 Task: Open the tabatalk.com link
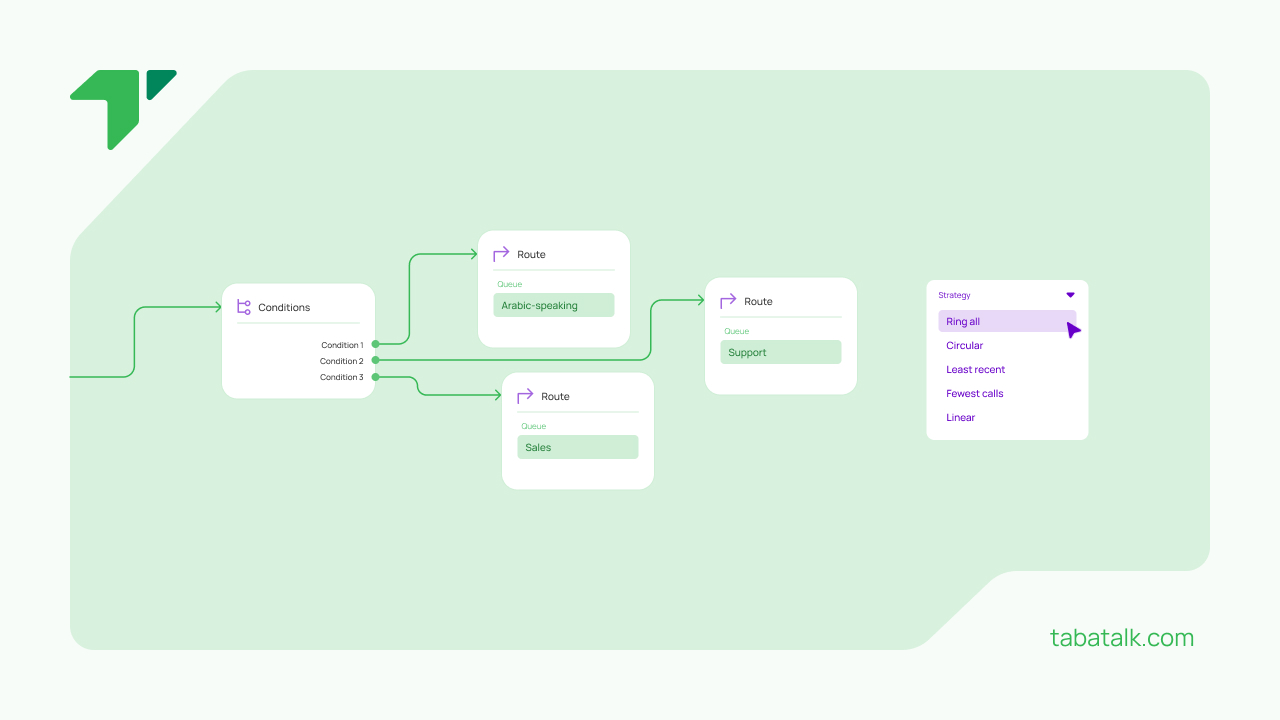(x=1121, y=638)
